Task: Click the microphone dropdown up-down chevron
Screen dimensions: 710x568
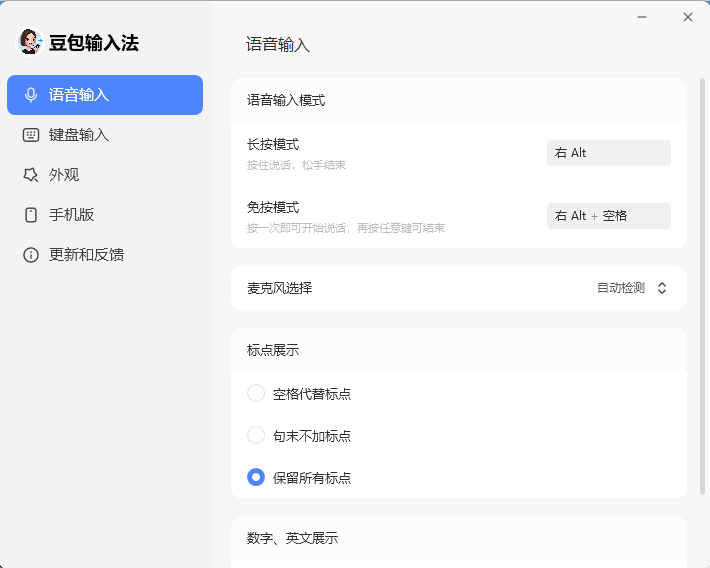Action: [x=662, y=288]
